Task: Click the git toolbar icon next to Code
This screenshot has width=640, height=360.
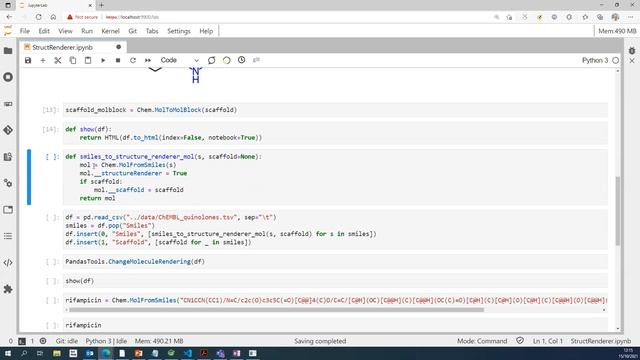Action: (x=211, y=60)
